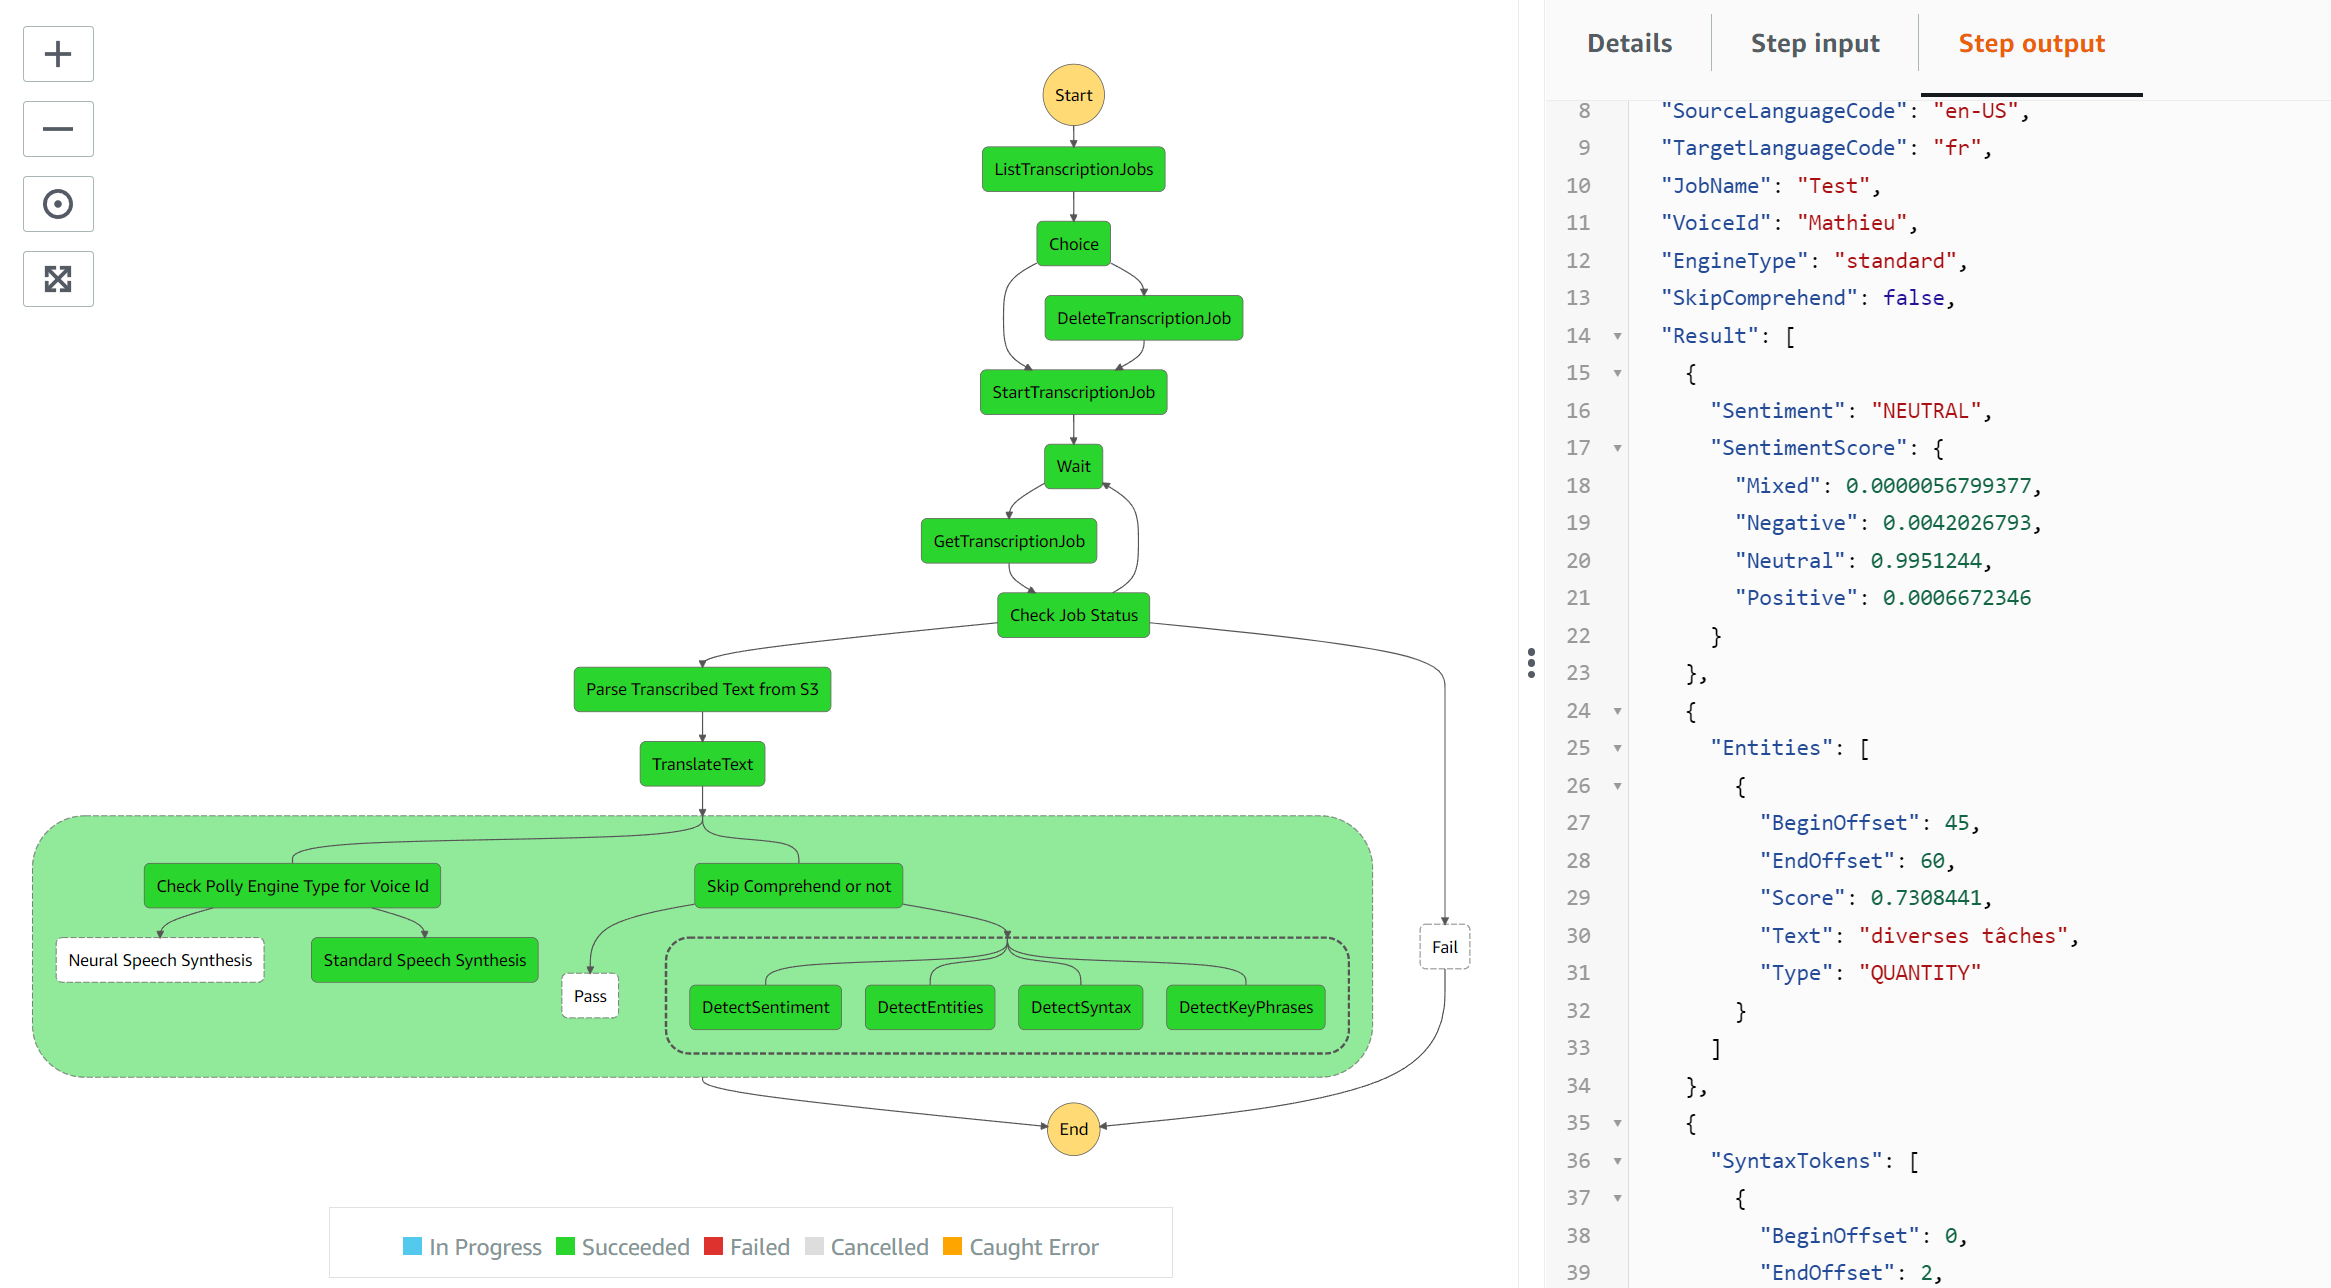This screenshot has height=1288, width=2331.
Task: Click the zoom out minus icon
Action: [x=58, y=129]
